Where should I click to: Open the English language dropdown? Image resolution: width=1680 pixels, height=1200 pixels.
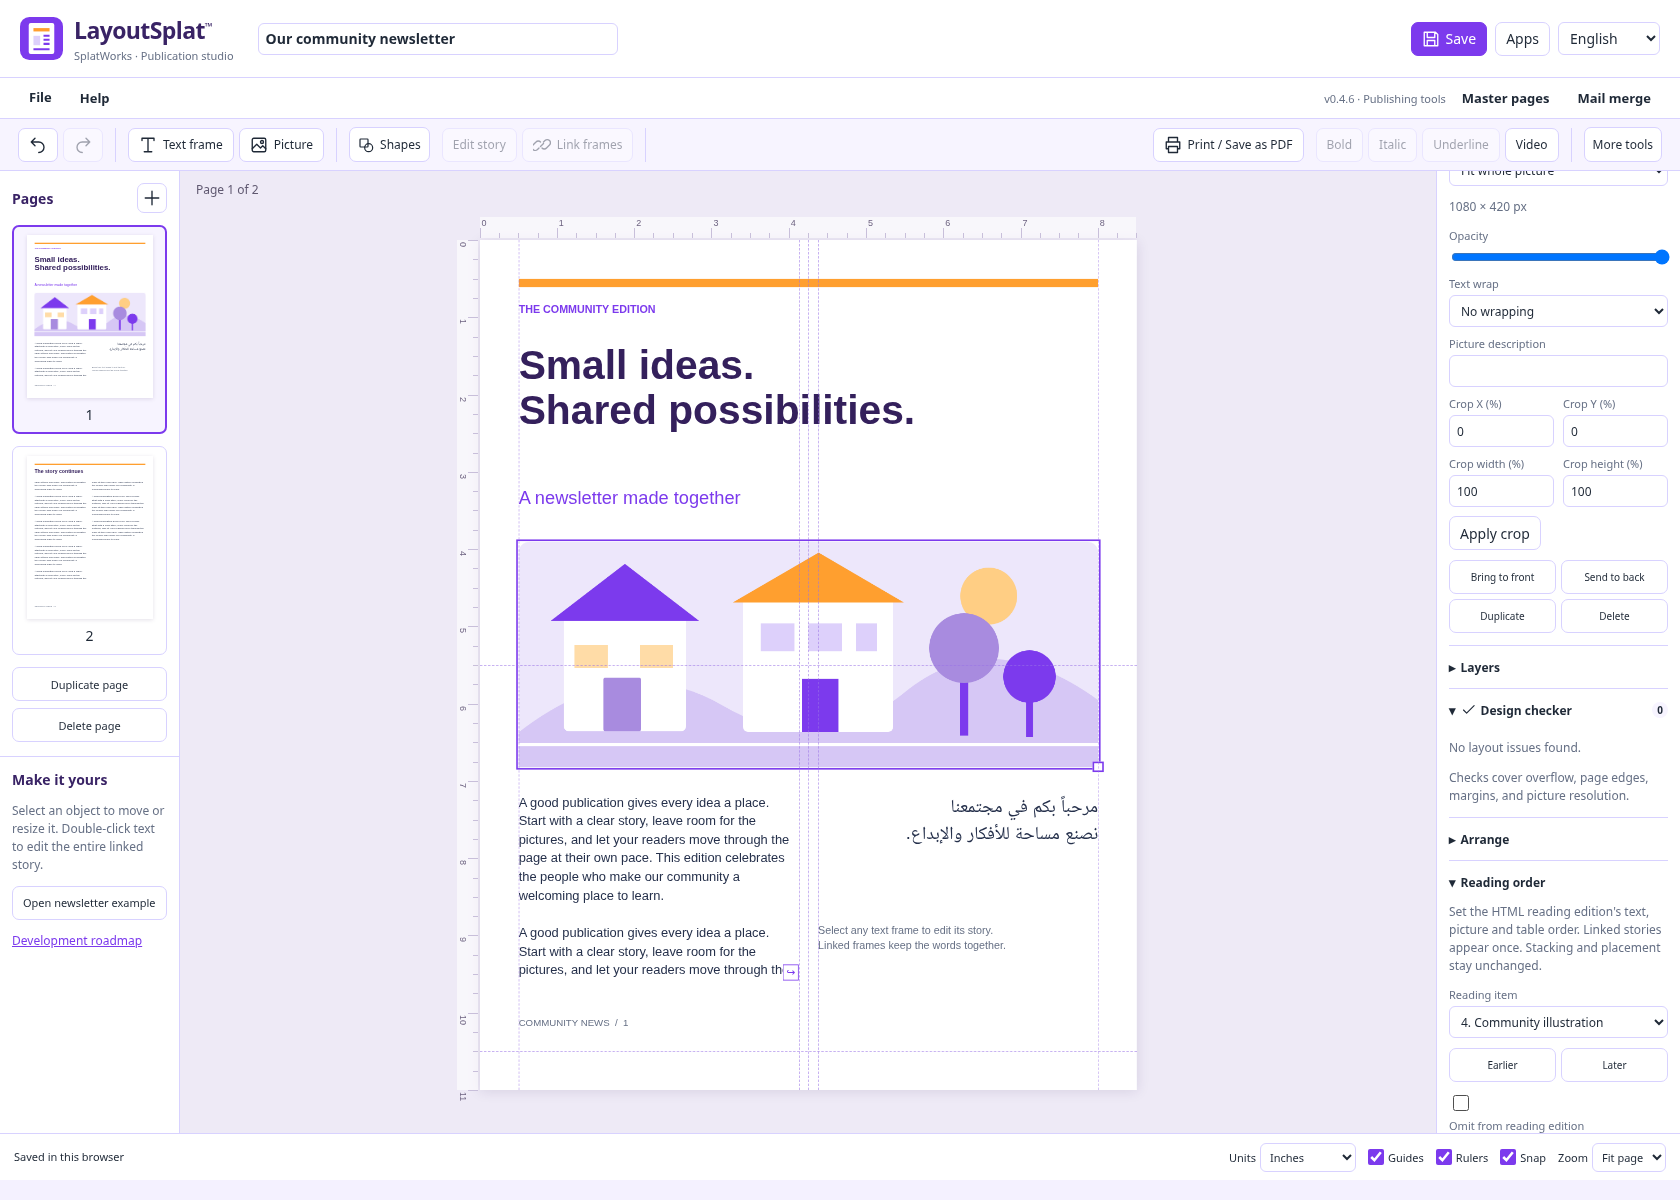point(1609,39)
